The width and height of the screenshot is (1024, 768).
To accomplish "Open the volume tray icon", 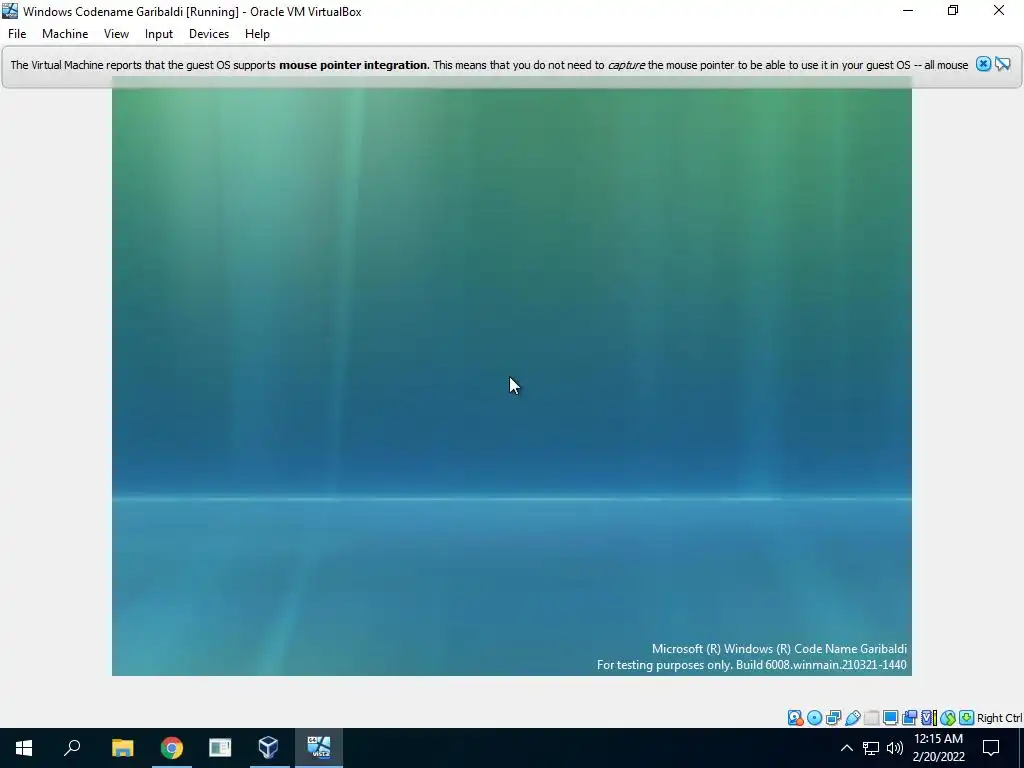I will tap(895, 748).
